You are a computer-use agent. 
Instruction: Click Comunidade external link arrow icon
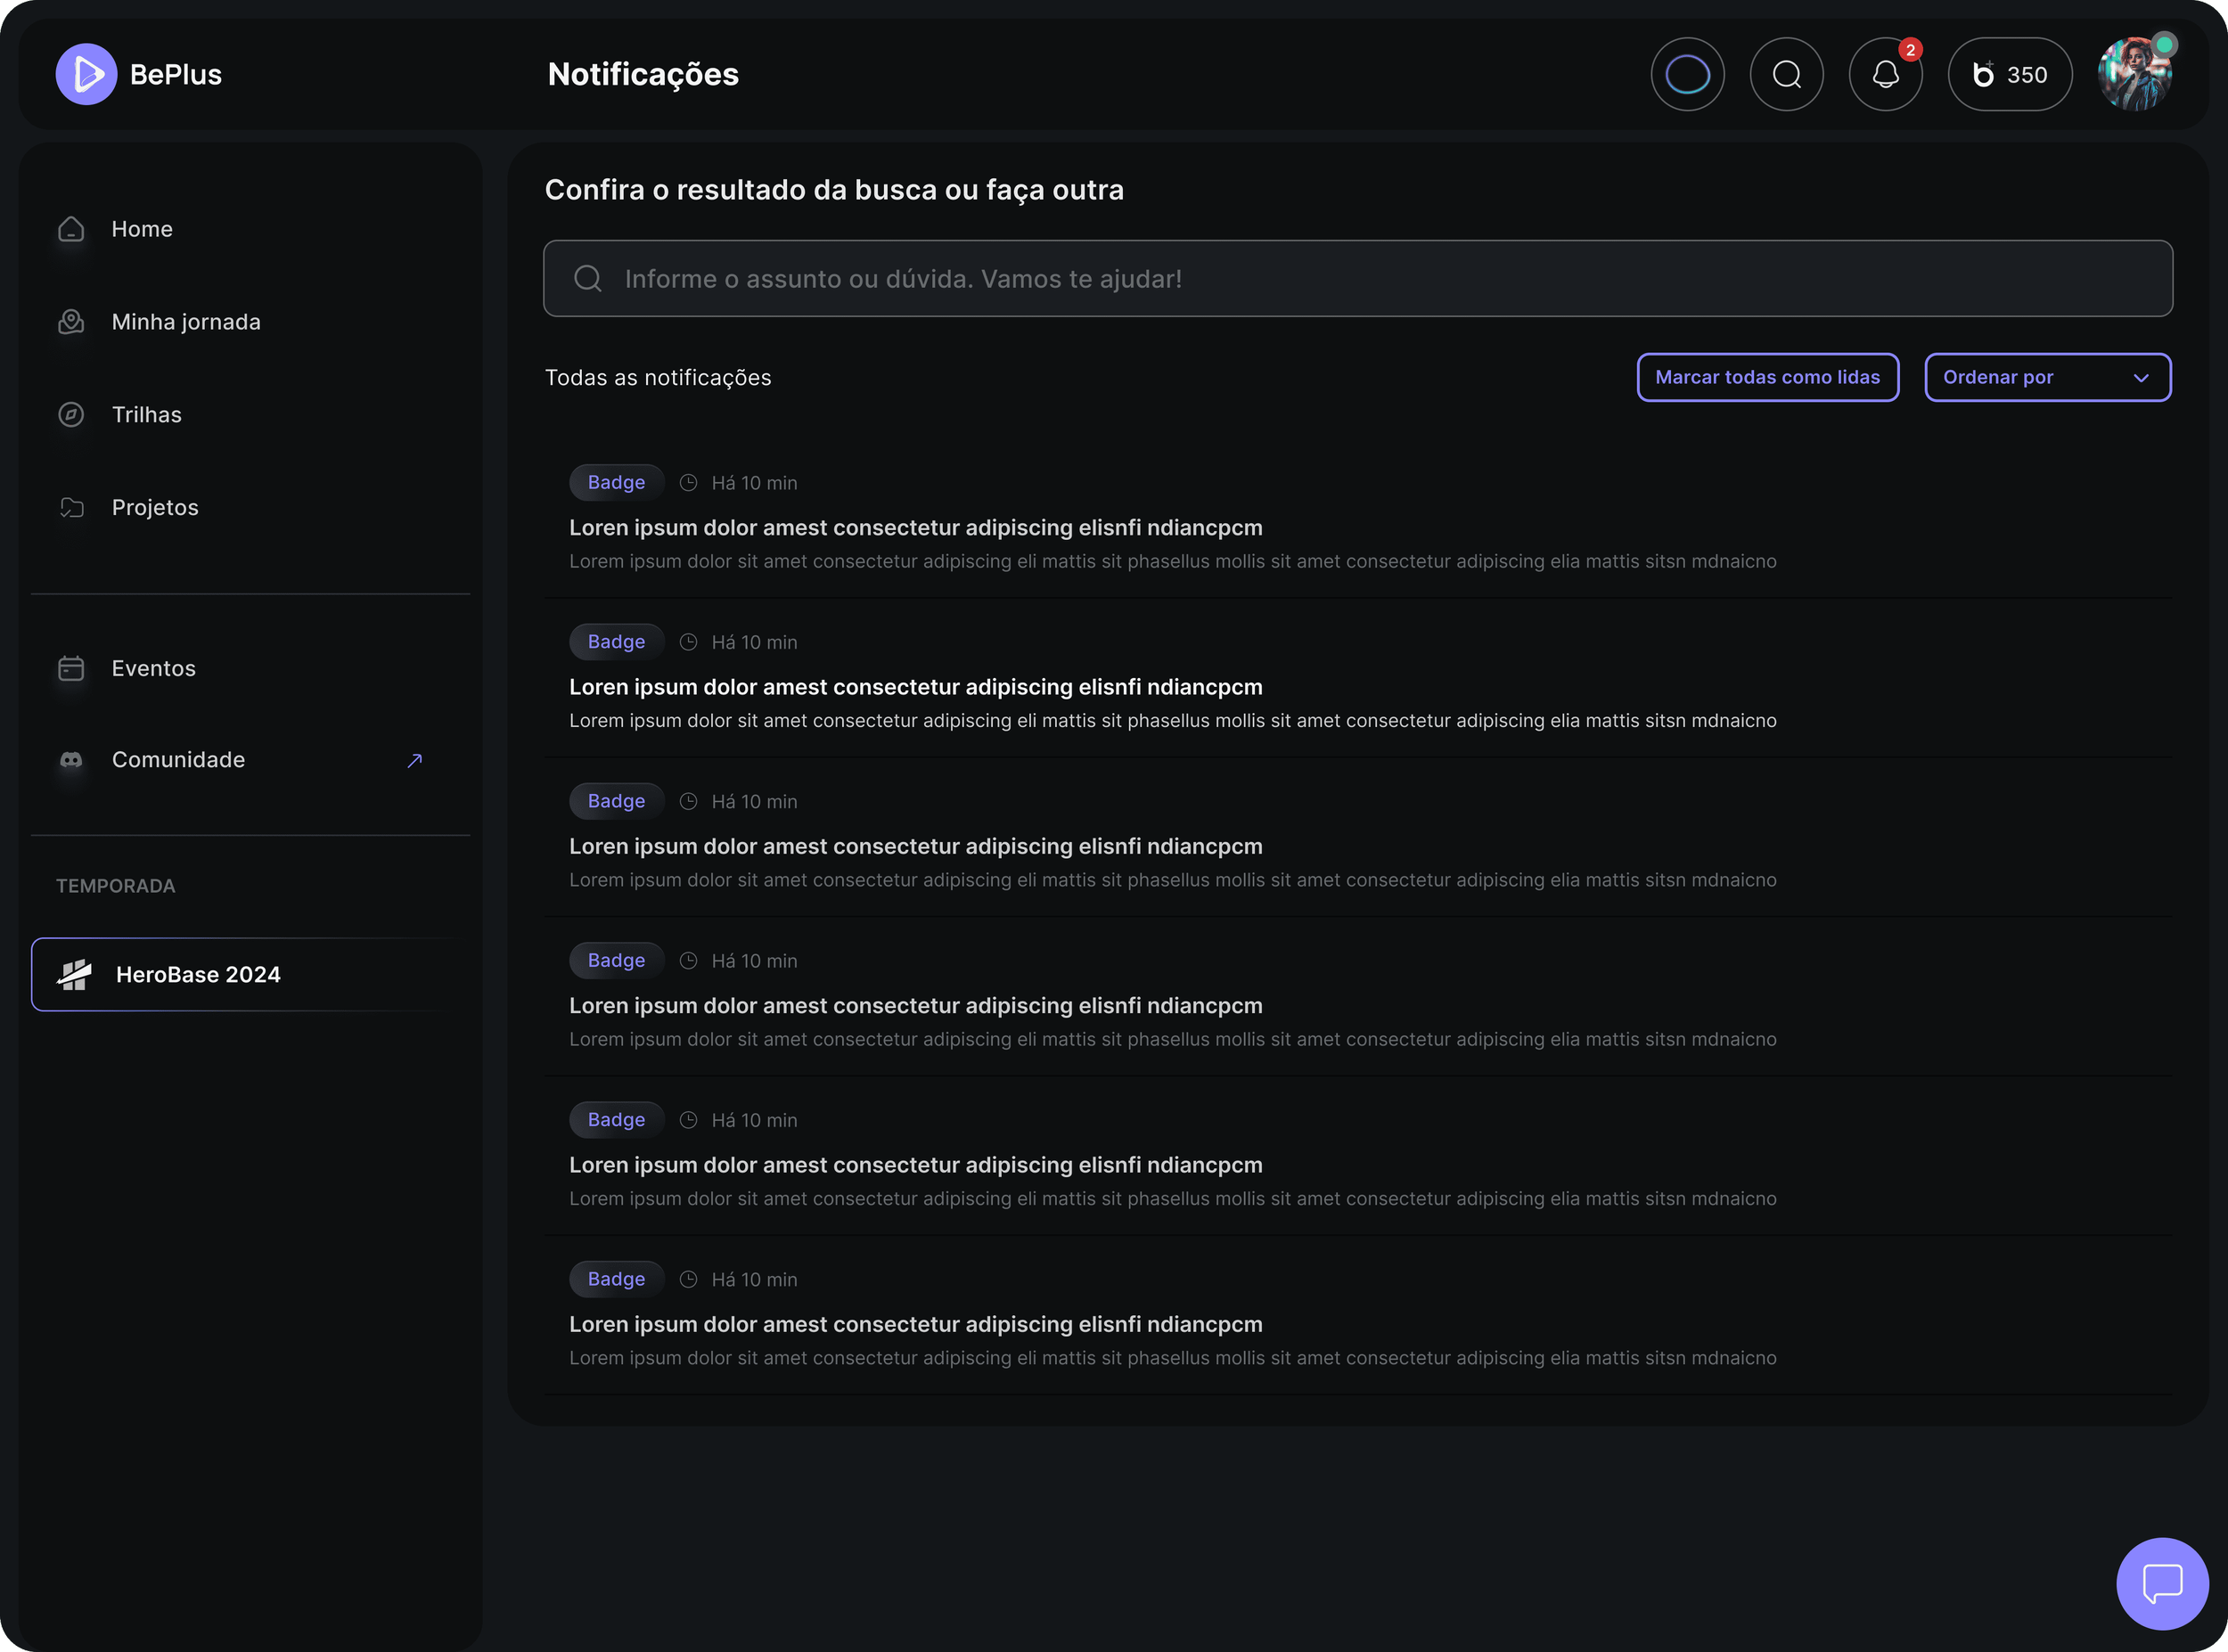[415, 760]
